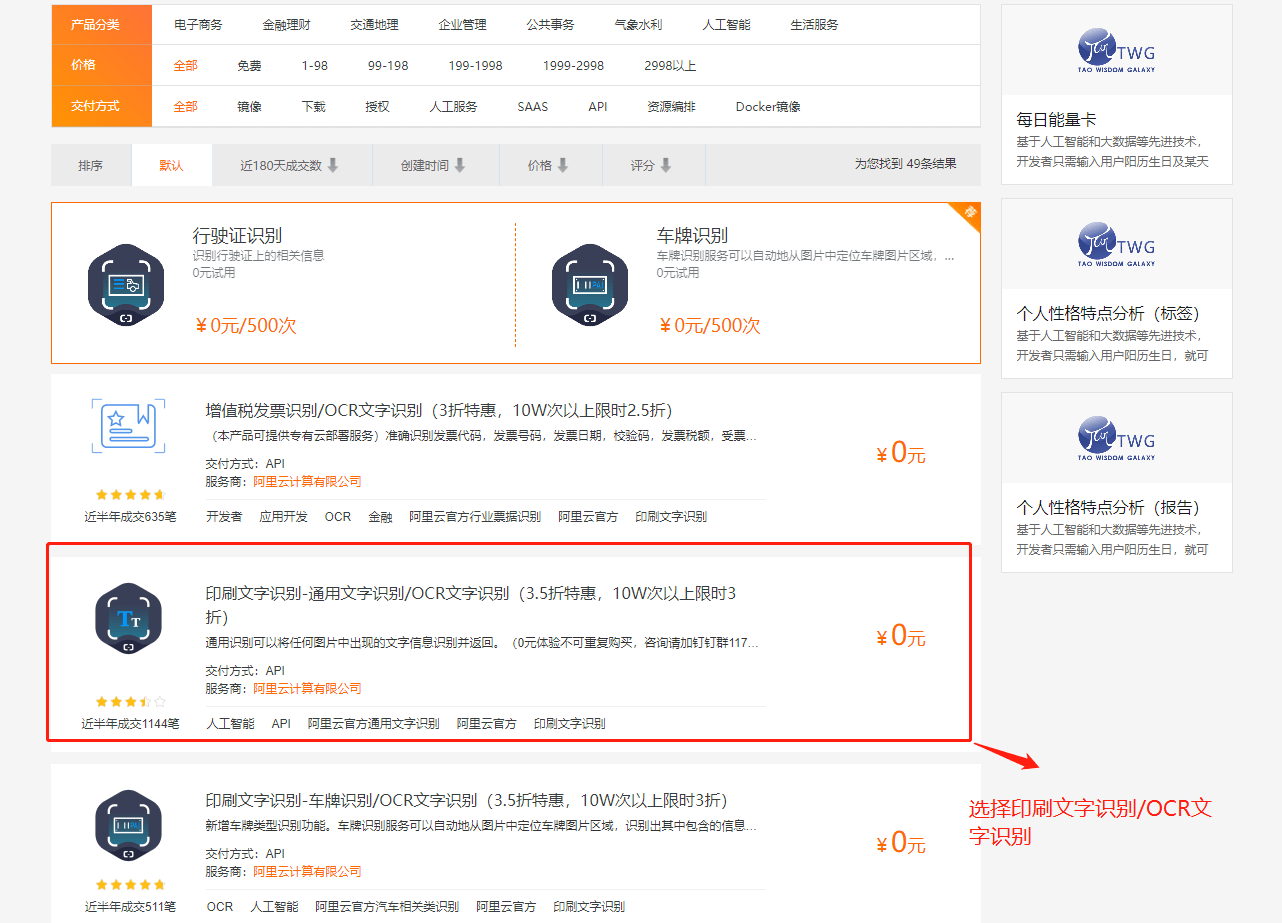The height and width of the screenshot is (923, 1282).
Task: Select the API delivery method filter
Action: pos(597,106)
